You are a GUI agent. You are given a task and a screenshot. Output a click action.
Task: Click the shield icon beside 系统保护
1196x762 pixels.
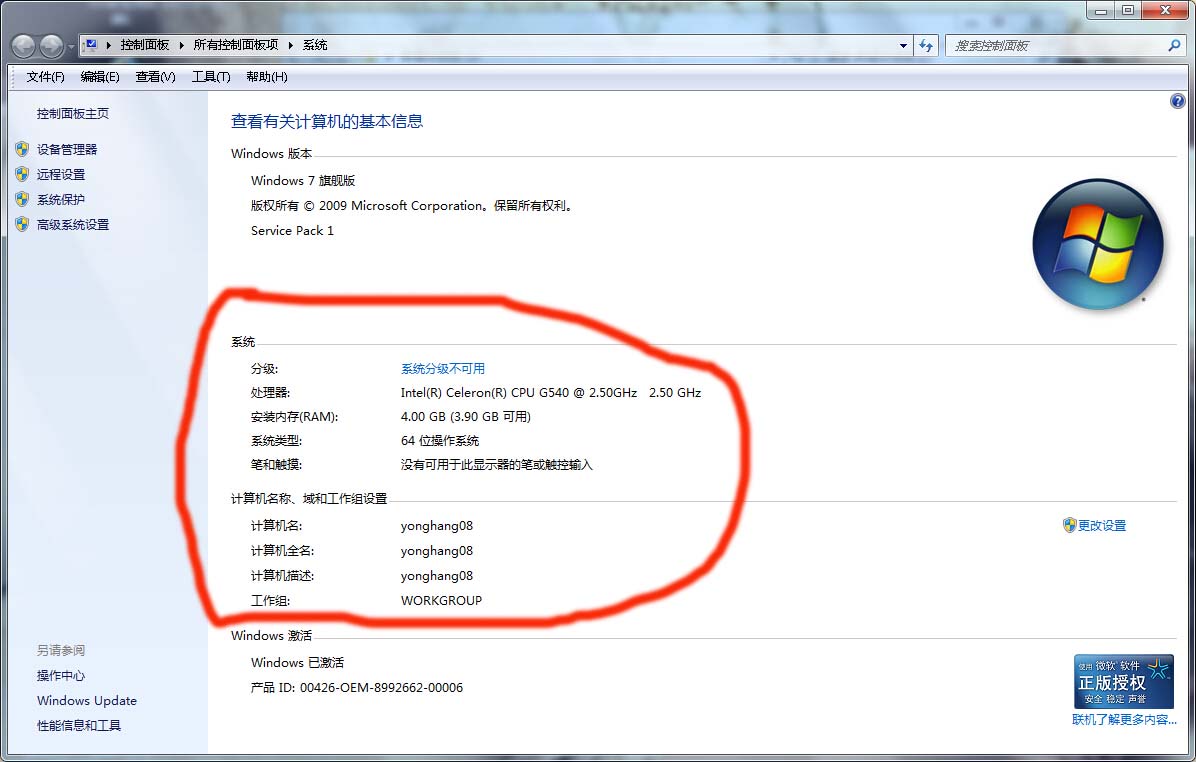pyautogui.click(x=22, y=199)
